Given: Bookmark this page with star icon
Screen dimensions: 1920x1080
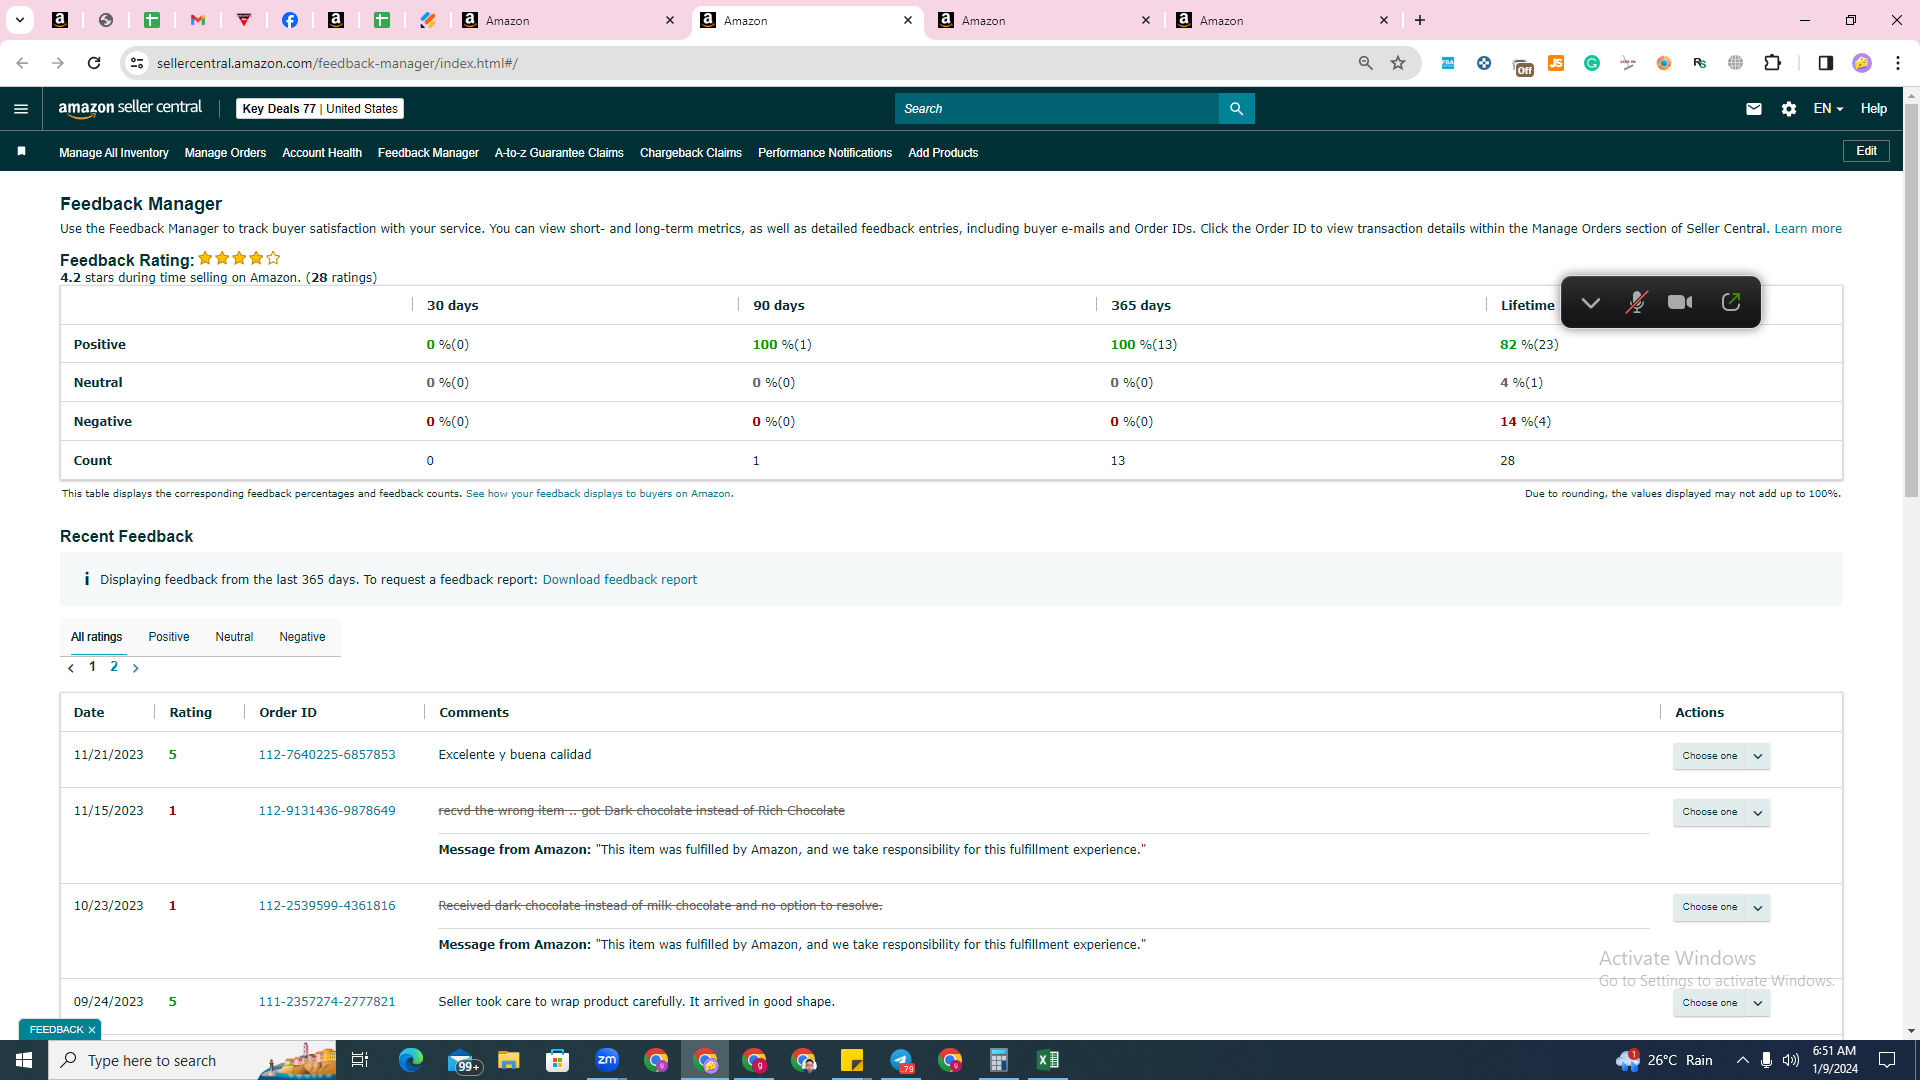Looking at the screenshot, I should [1398, 63].
